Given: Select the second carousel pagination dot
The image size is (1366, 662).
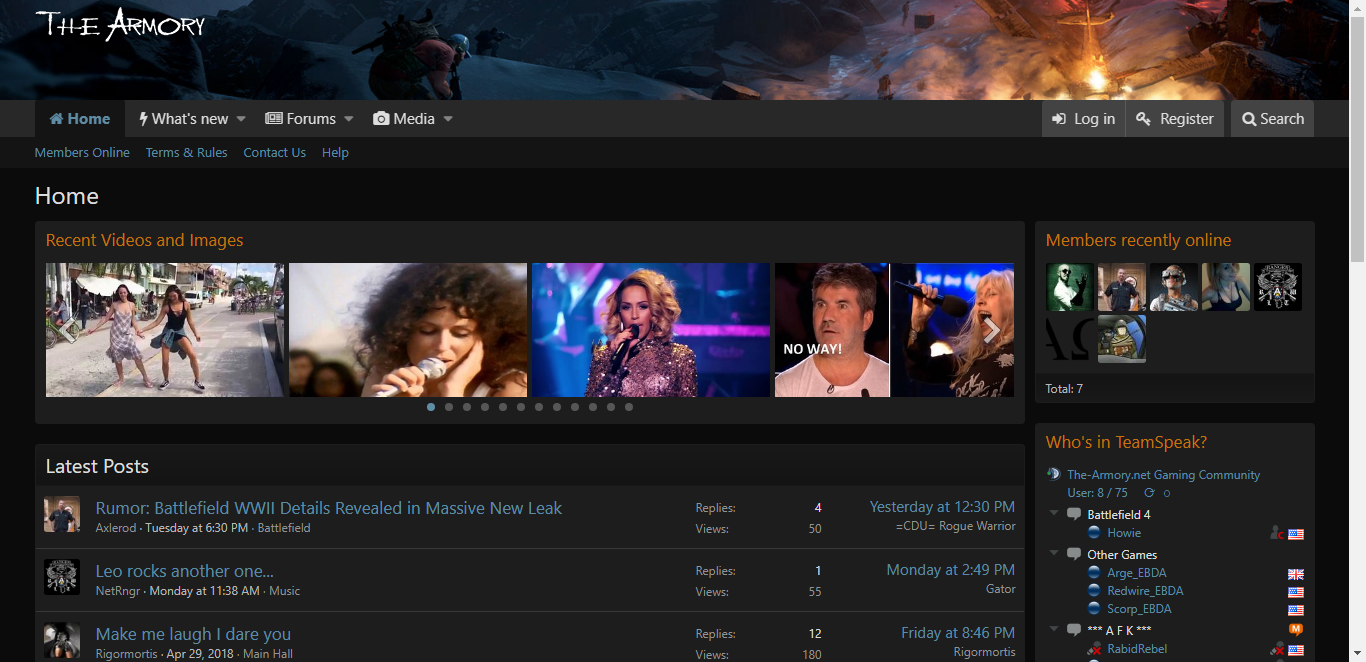Looking at the screenshot, I should 449,407.
